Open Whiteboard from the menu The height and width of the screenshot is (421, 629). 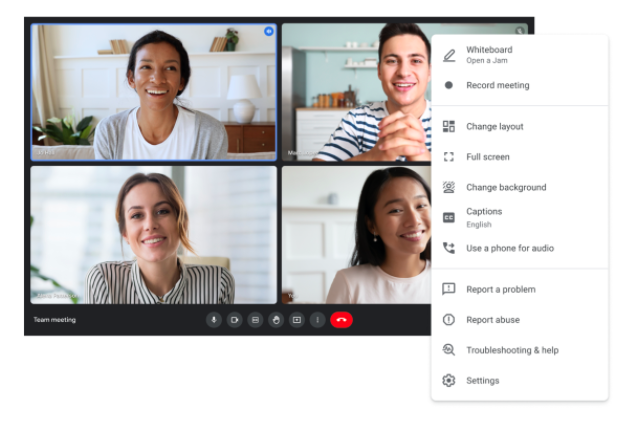[x=488, y=54]
